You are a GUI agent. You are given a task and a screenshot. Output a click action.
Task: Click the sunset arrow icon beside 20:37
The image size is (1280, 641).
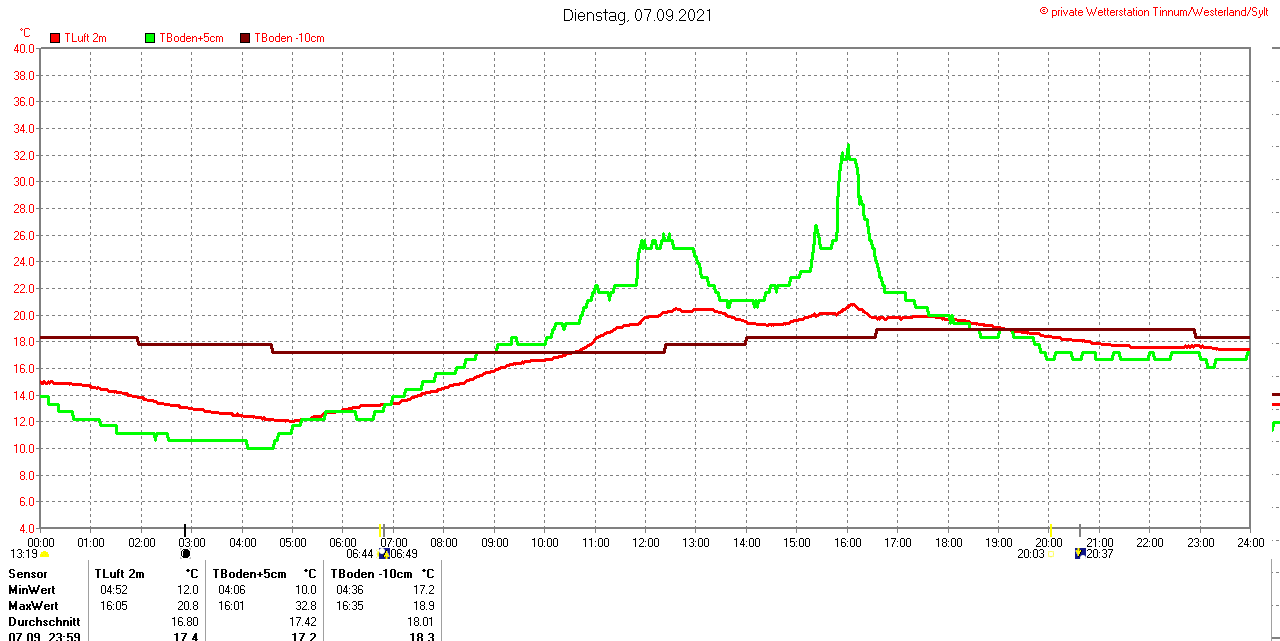click(1079, 553)
